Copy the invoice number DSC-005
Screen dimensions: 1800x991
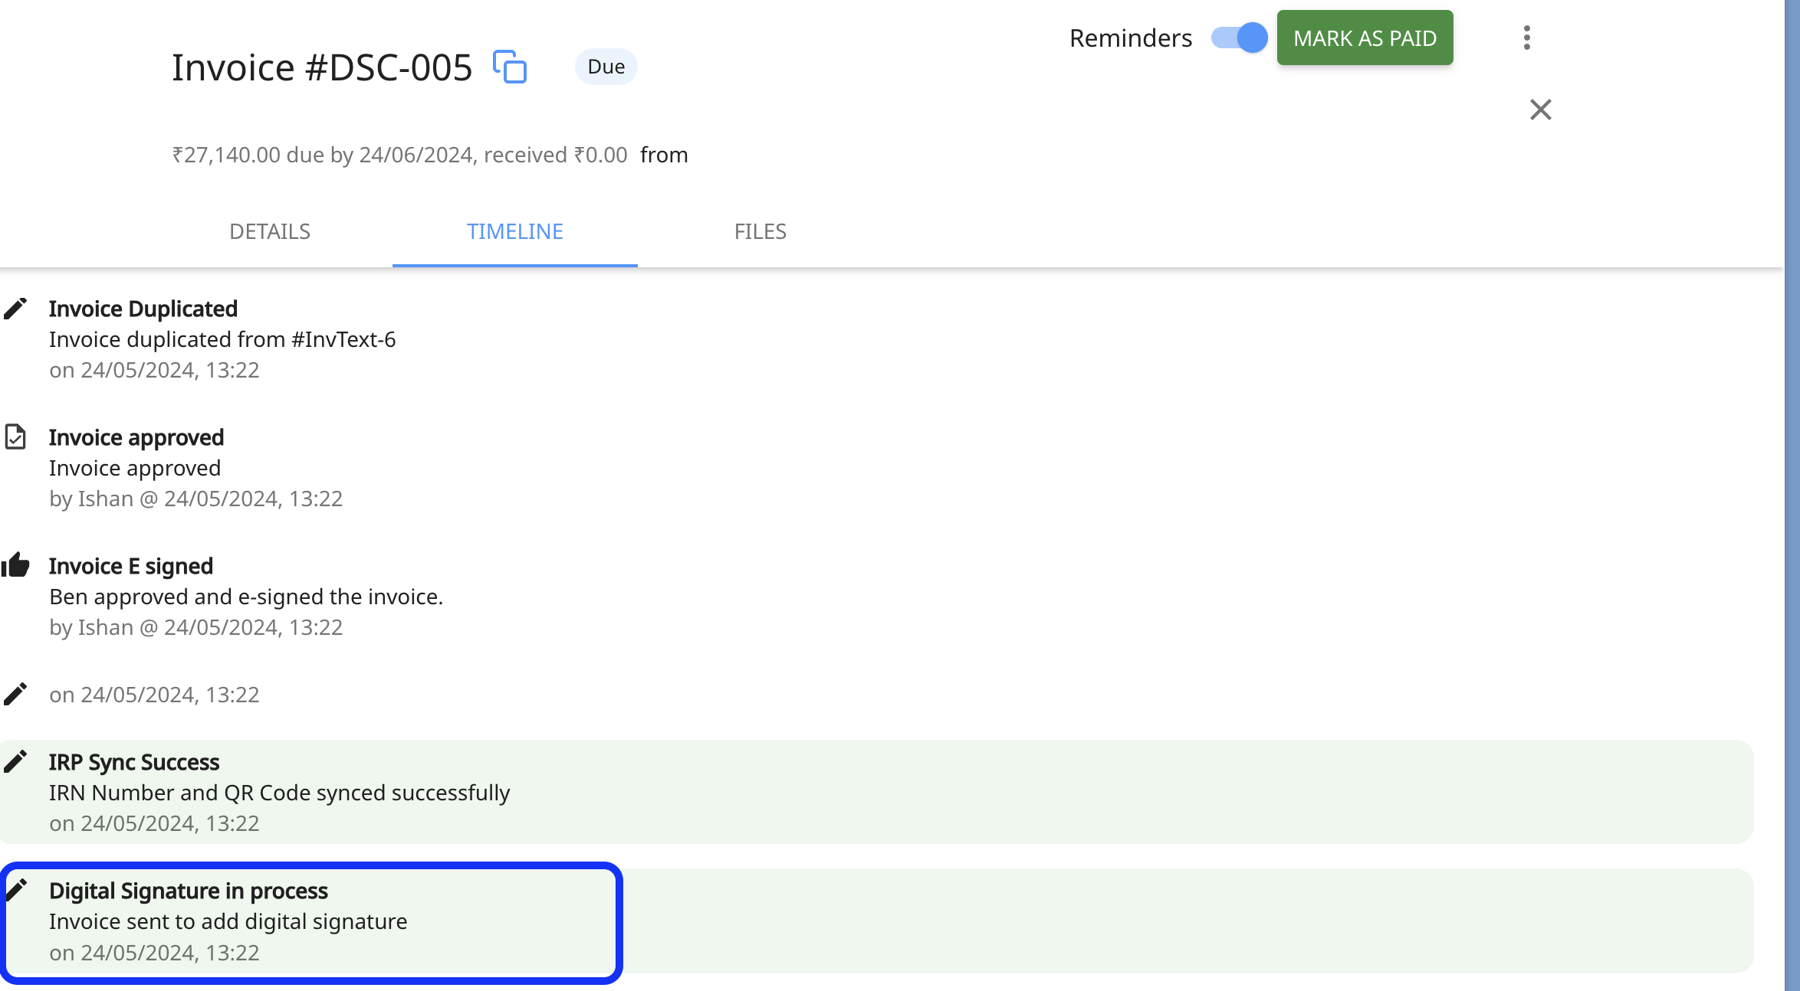[x=511, y=66]
